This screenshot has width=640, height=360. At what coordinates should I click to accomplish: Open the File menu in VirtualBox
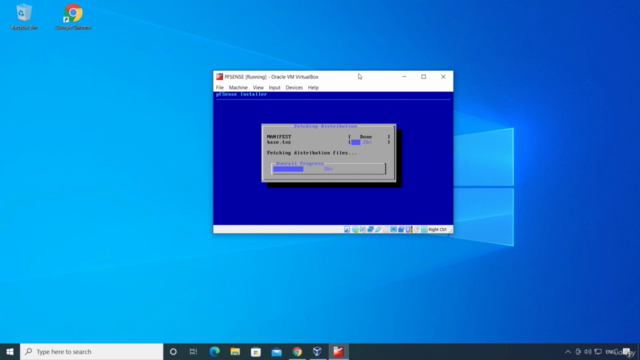220,87
